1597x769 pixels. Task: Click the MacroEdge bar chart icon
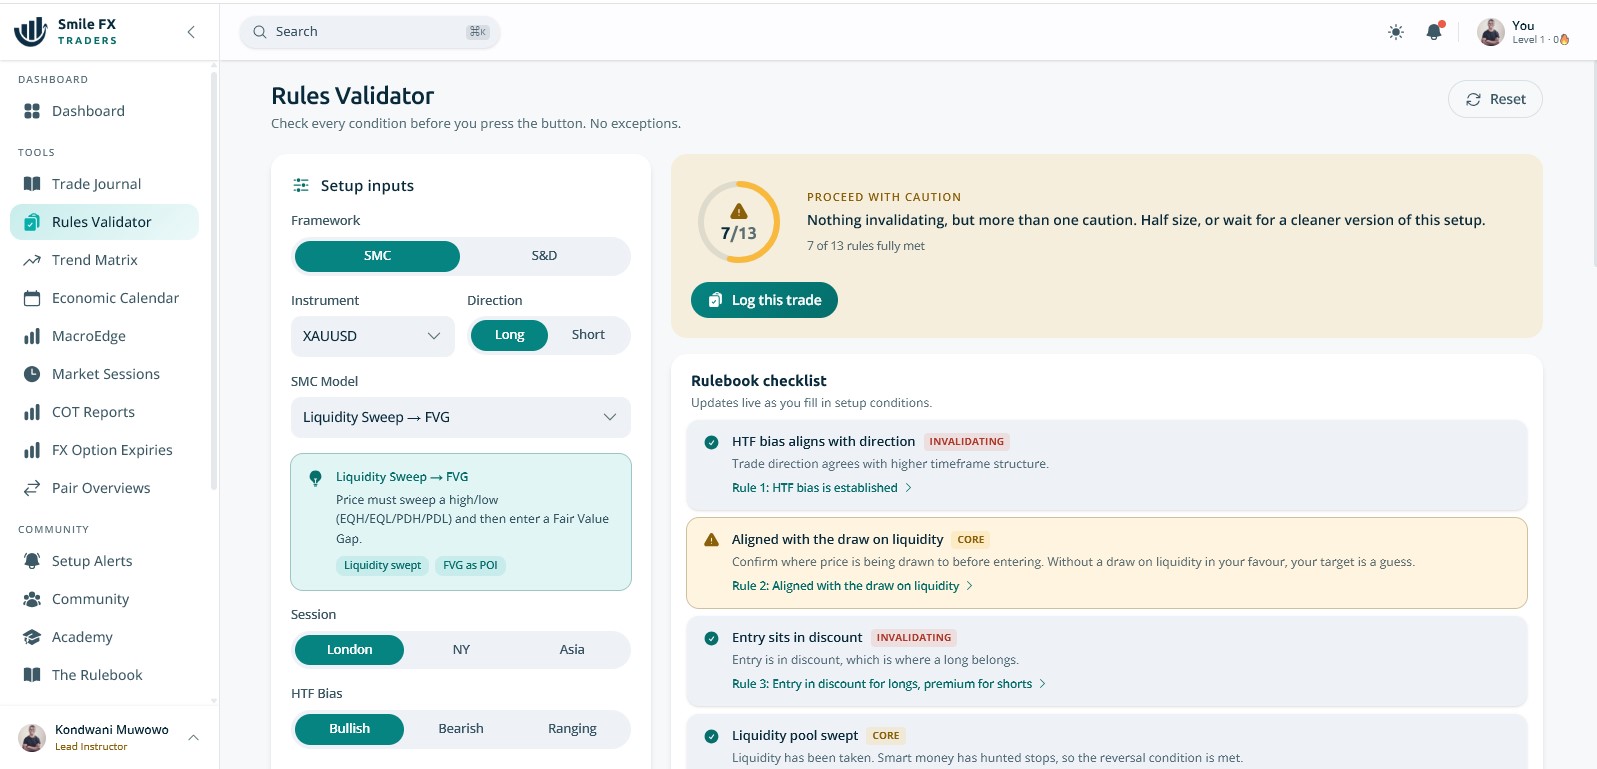[x=32, y=336]
